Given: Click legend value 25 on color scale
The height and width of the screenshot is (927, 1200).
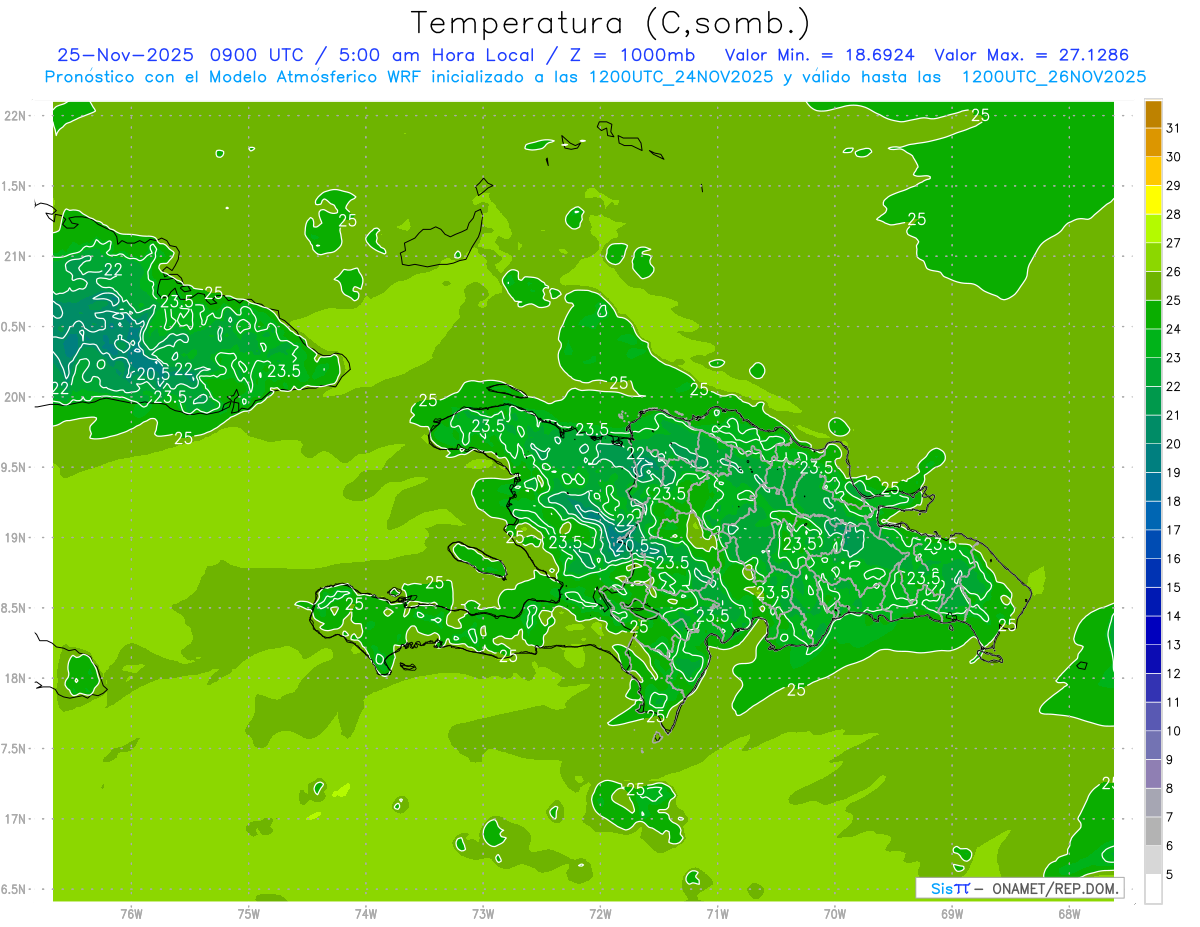Looking at the screenshot, I should click(x=1174, y=300).
